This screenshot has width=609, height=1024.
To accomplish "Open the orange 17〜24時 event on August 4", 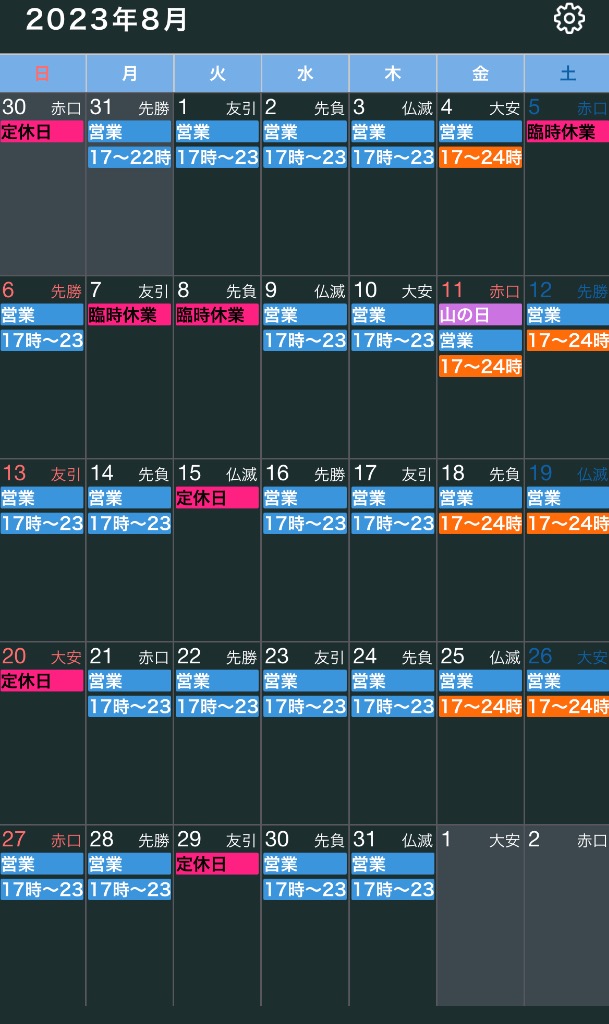I will (480, 157).
